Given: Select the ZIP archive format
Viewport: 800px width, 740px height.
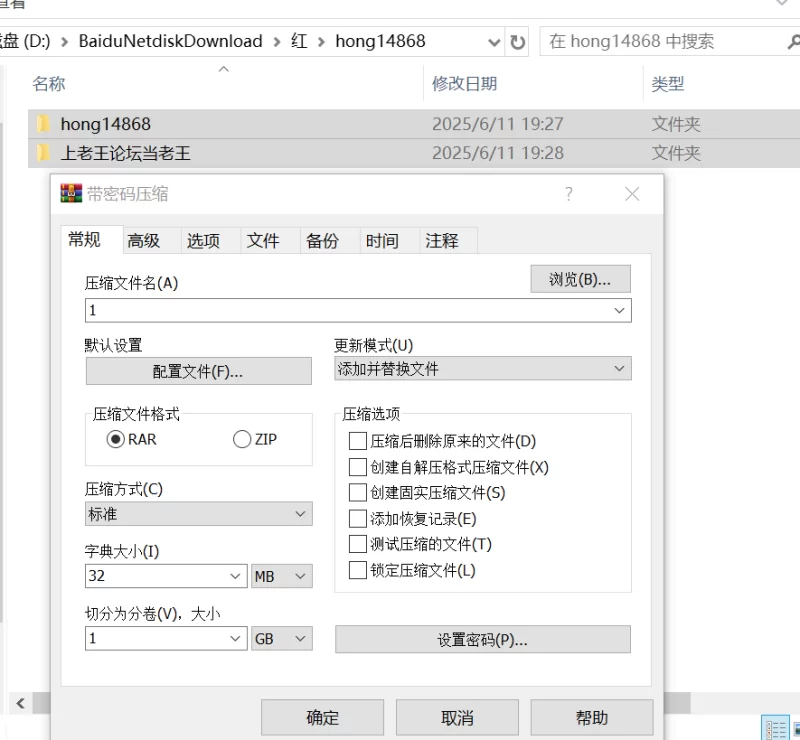Looking at the screenshot, I should 242,439.
